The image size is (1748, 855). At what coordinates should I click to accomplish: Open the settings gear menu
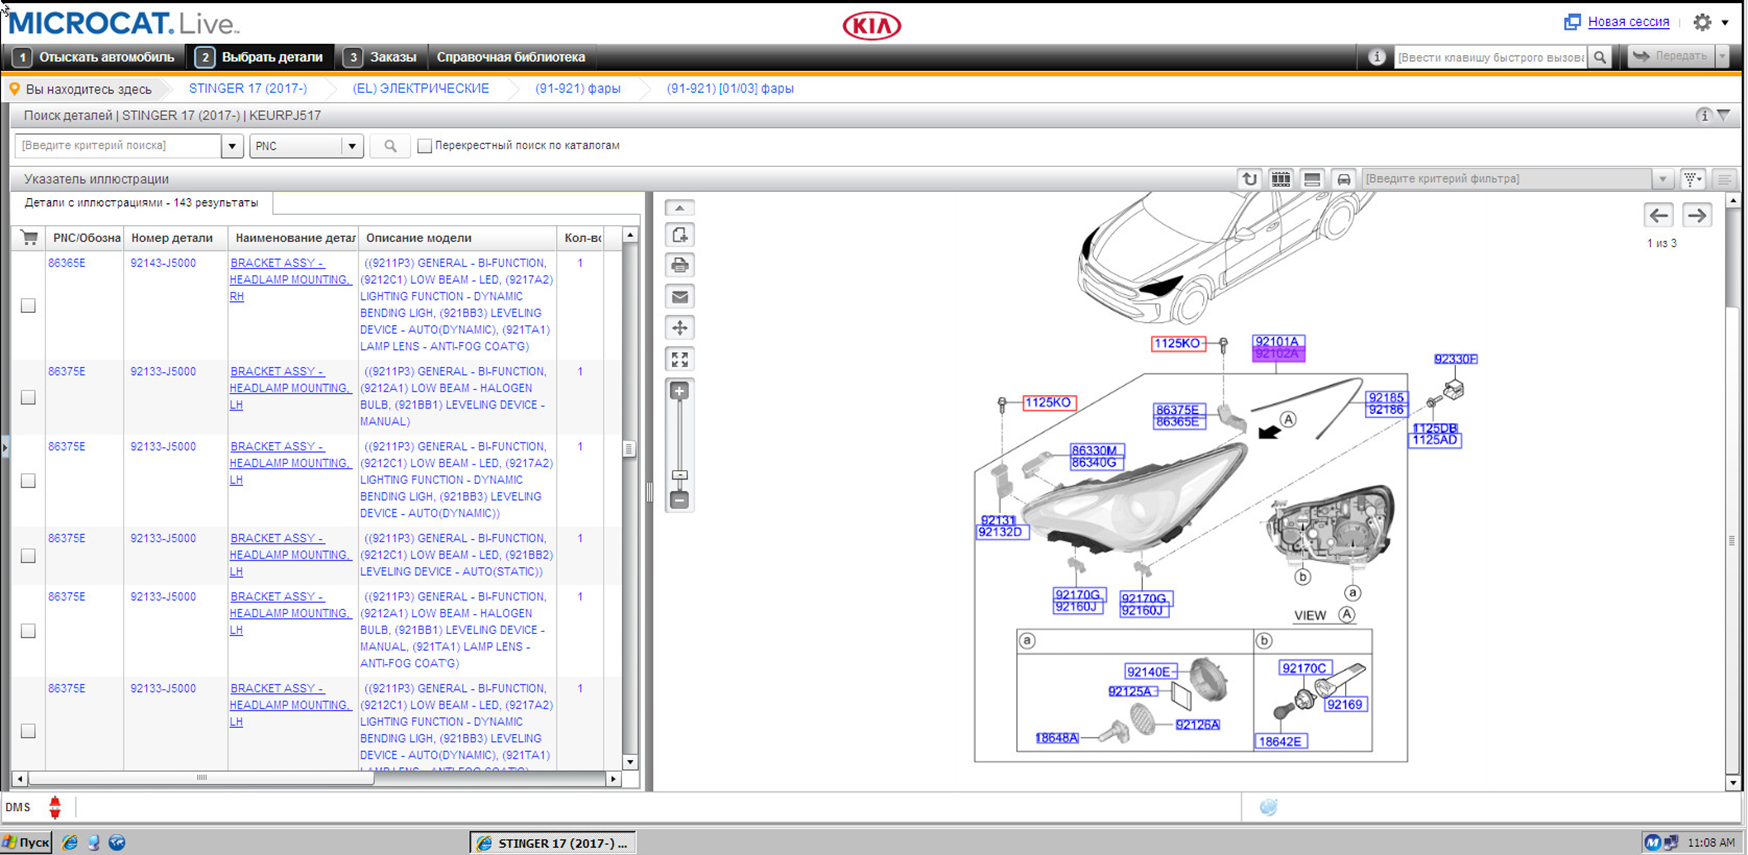(x=1703, y=22)
